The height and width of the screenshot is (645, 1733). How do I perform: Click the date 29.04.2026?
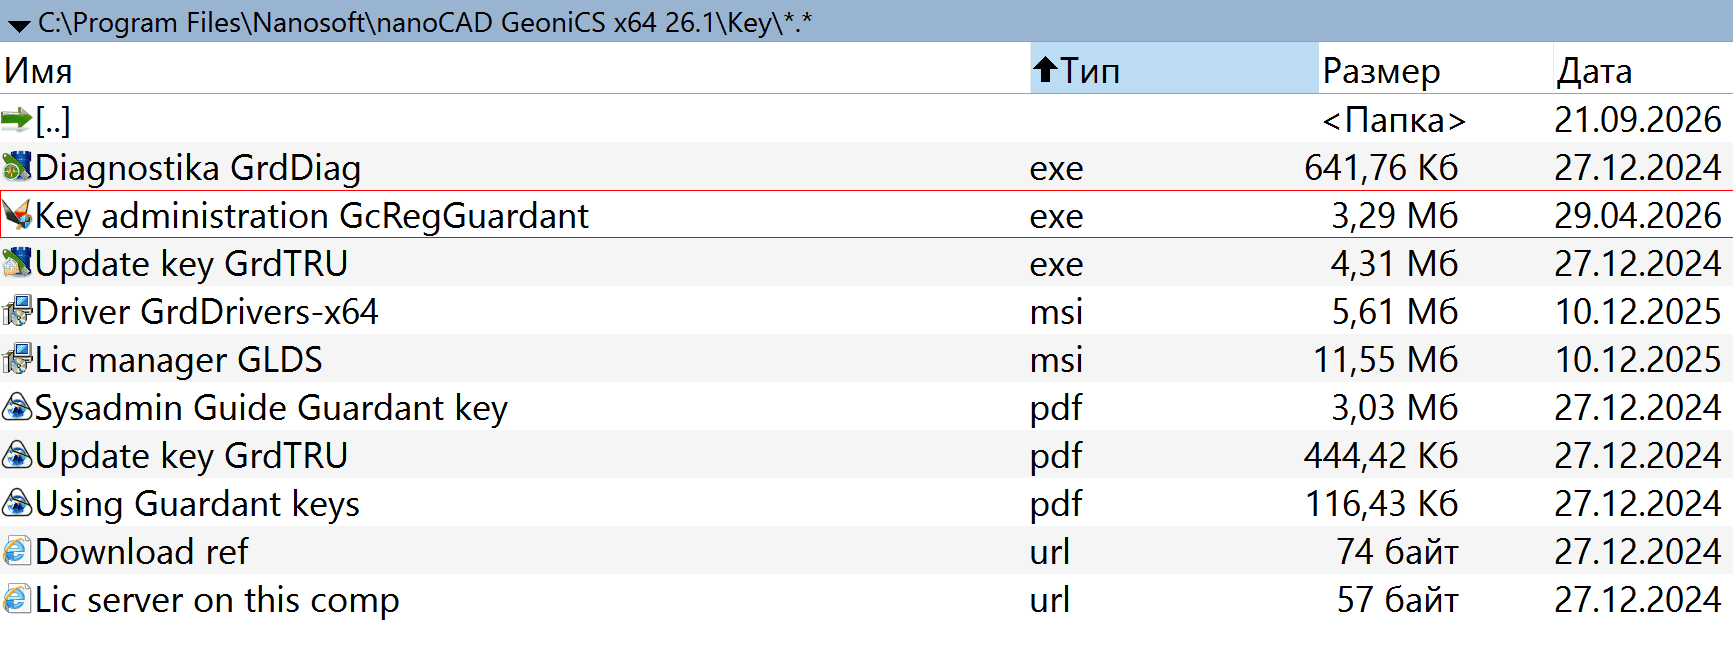tap(1638, 216)
